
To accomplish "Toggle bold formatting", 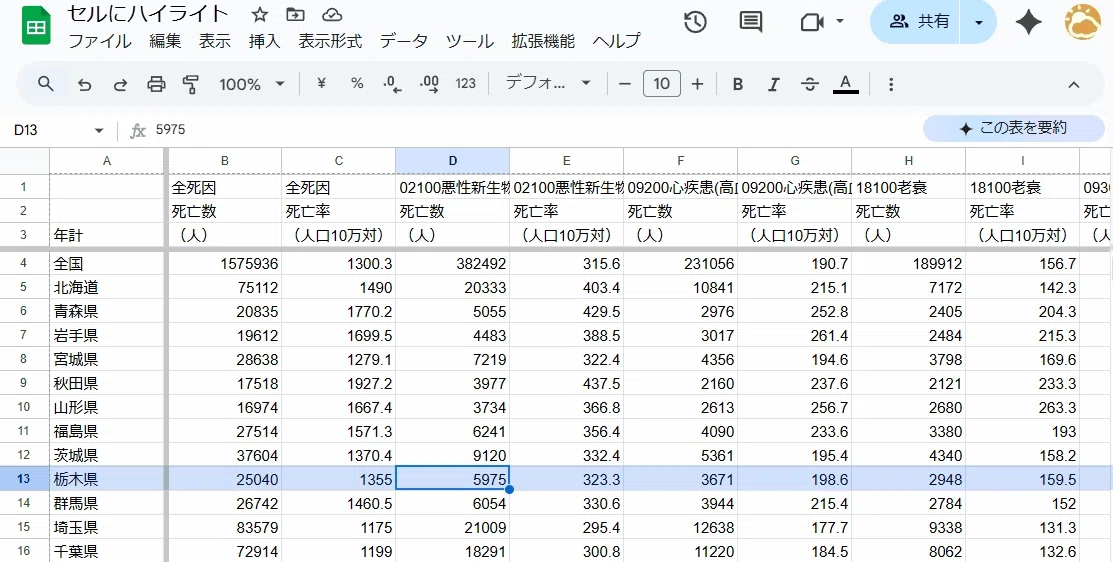I will click(x=738, y=84).
